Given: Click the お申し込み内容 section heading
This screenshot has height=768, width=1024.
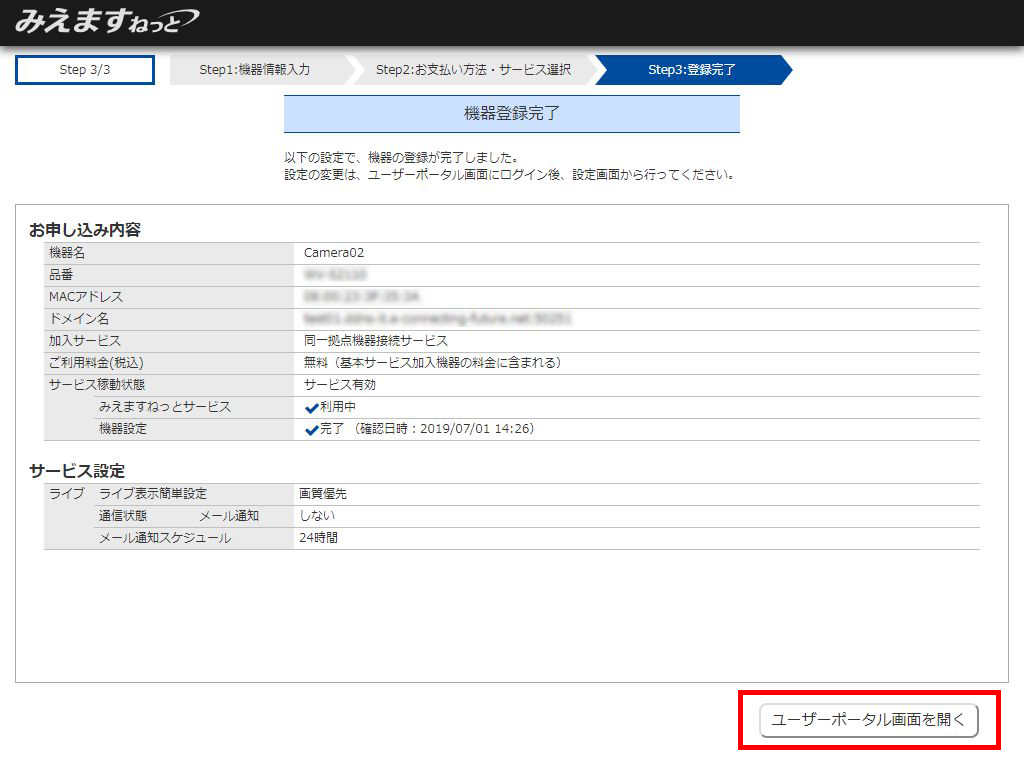Looking at the screenshot, I should [x=85, y=230].
